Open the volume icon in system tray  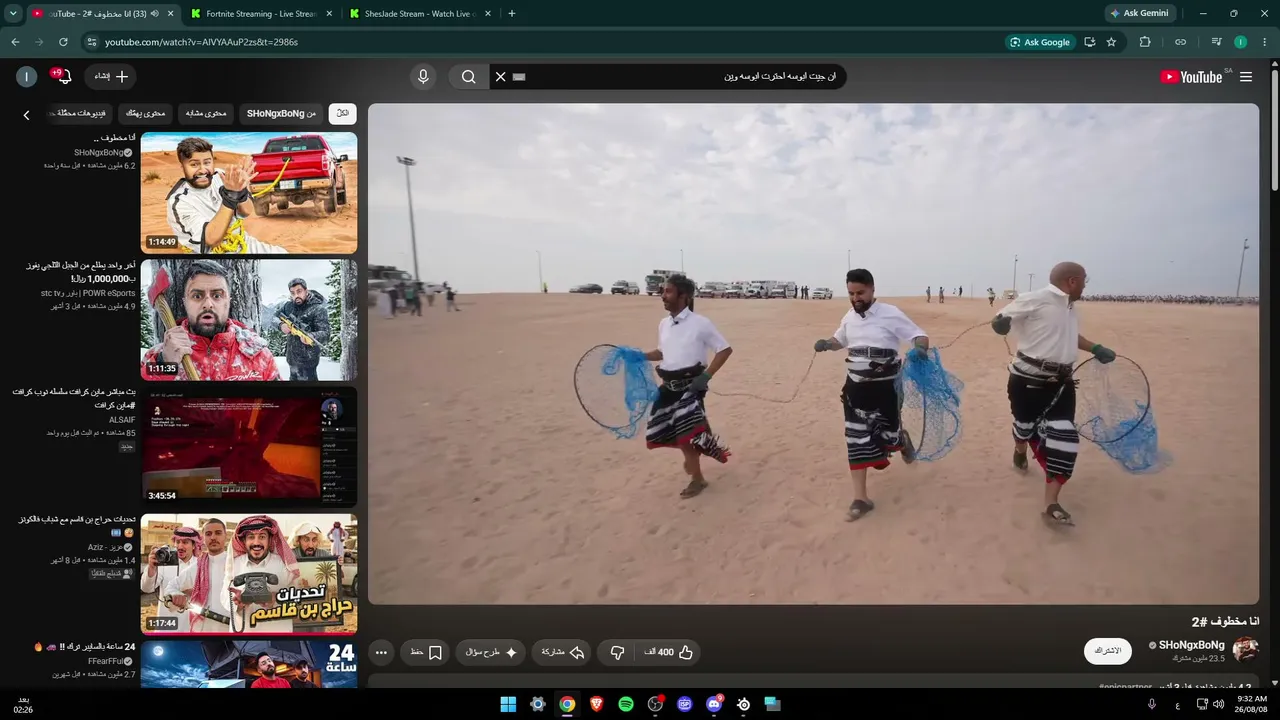(x=1218, y=704)
